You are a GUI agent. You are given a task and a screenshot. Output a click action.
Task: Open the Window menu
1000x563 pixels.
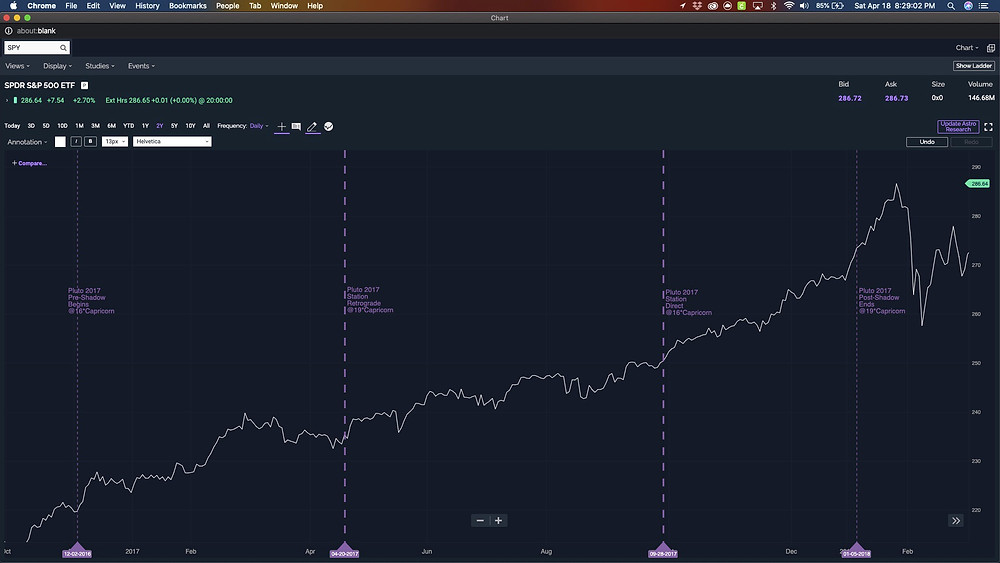point(284,6)
